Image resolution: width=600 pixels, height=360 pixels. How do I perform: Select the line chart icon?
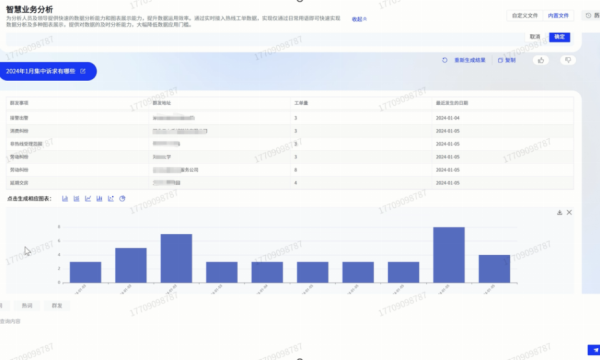pos(88,199)
